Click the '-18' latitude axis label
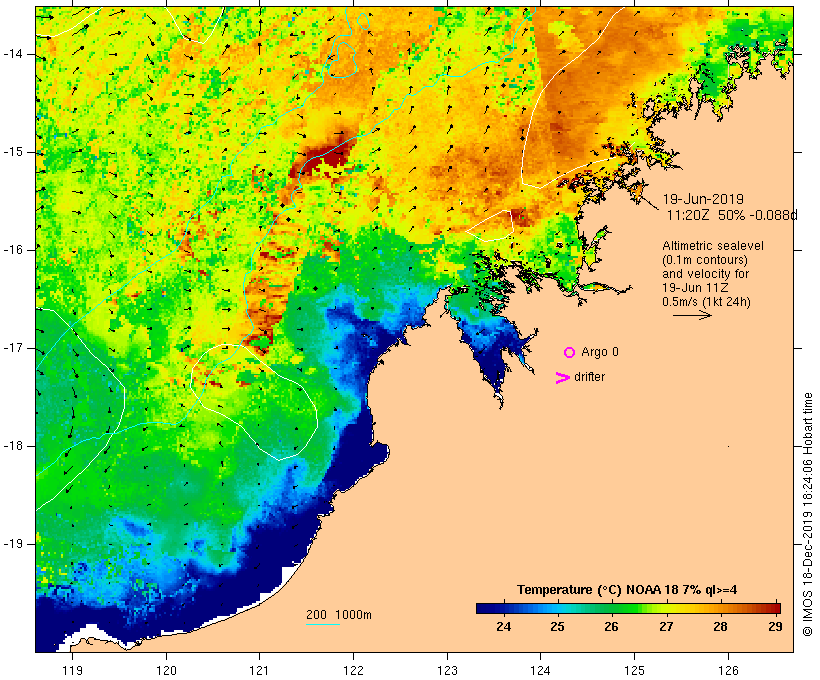This screenshot has width=820, height=680. click(13, 446)
